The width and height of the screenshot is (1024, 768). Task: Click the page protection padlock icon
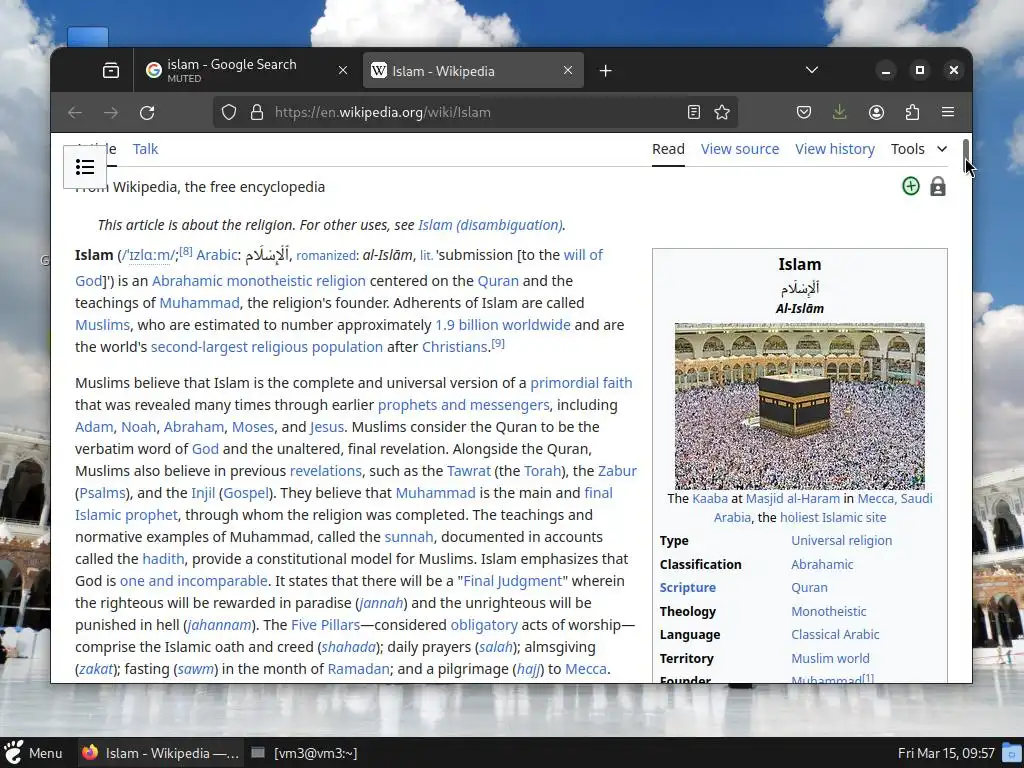tap(938, 186)
